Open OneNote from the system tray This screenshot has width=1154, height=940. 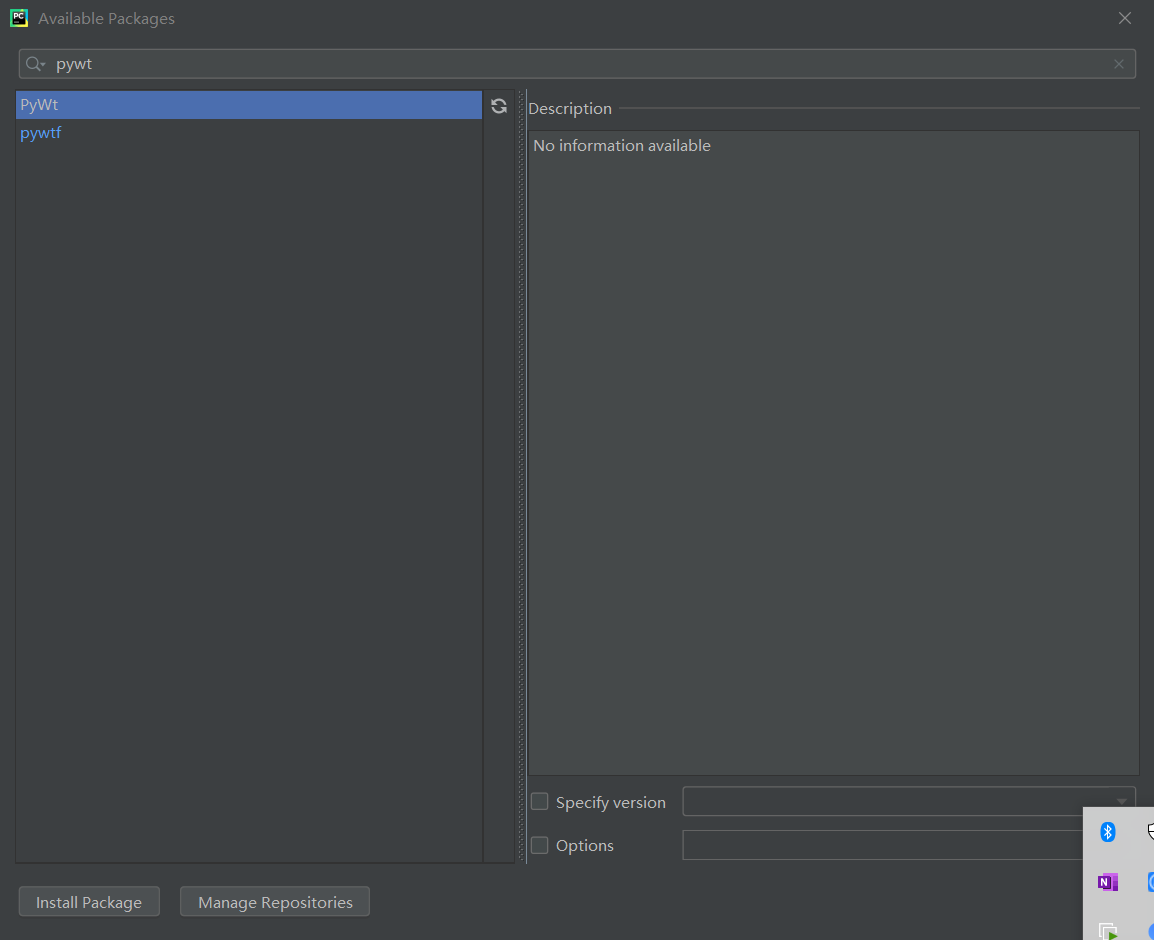(x=1107, y=882)
